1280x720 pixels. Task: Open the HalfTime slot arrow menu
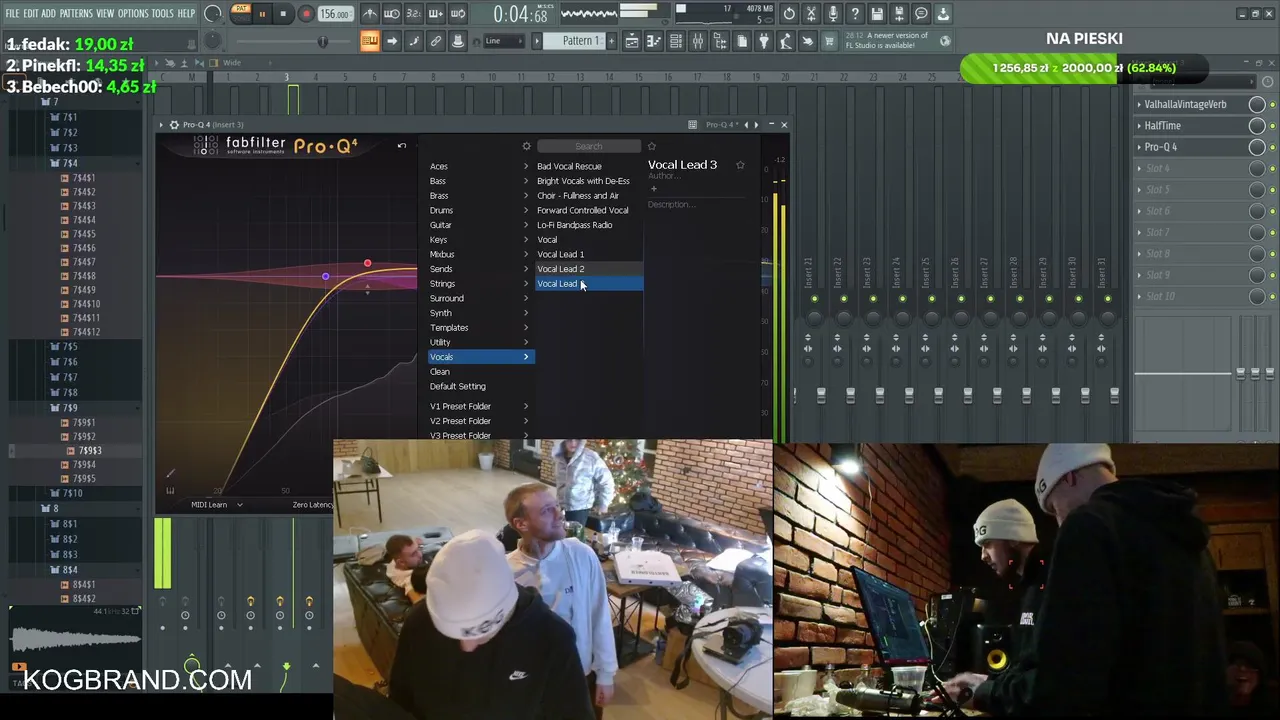(x=1139, y=126)
